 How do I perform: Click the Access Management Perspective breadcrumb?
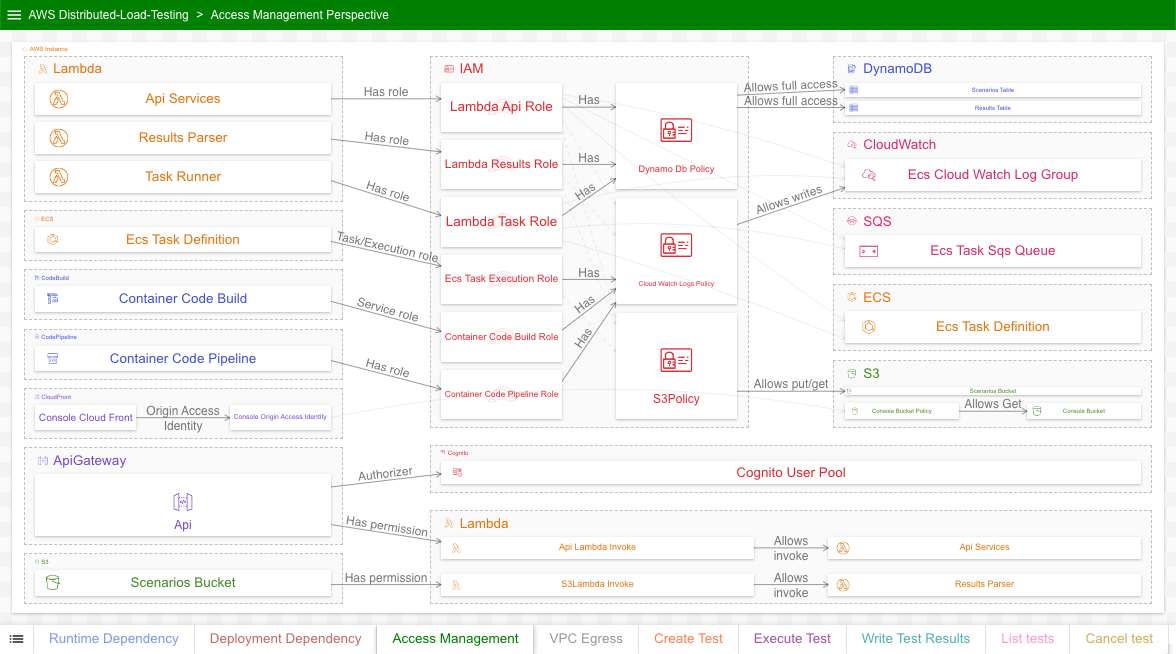click(x=299, y=15)
